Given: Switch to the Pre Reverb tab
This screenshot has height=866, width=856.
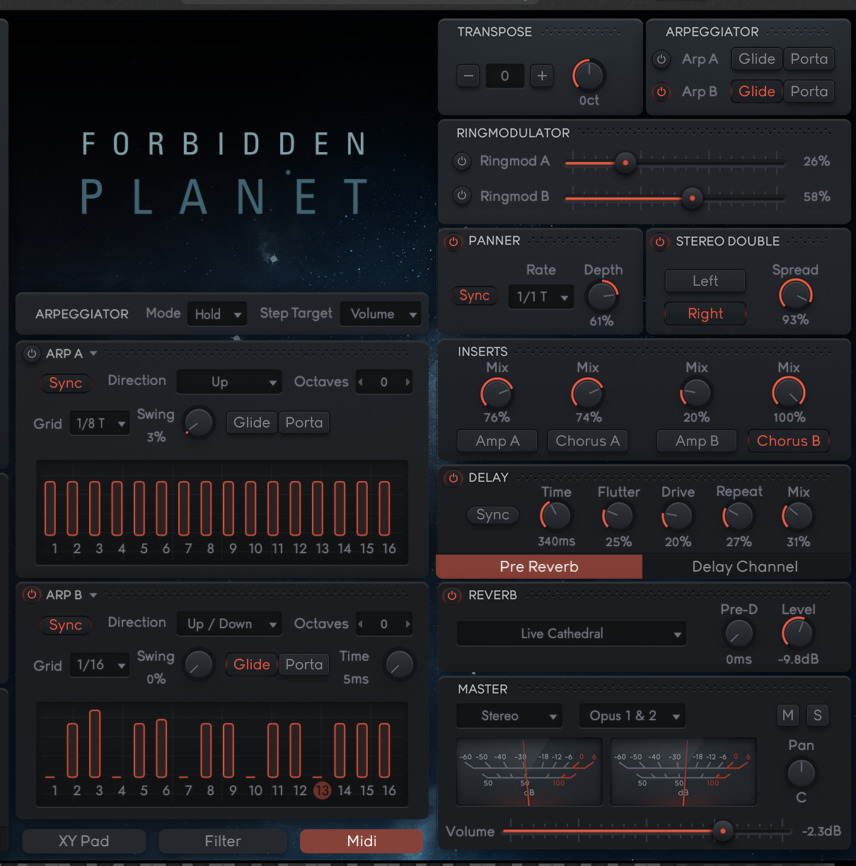Looking at the screenshot, I should [539, 567].
